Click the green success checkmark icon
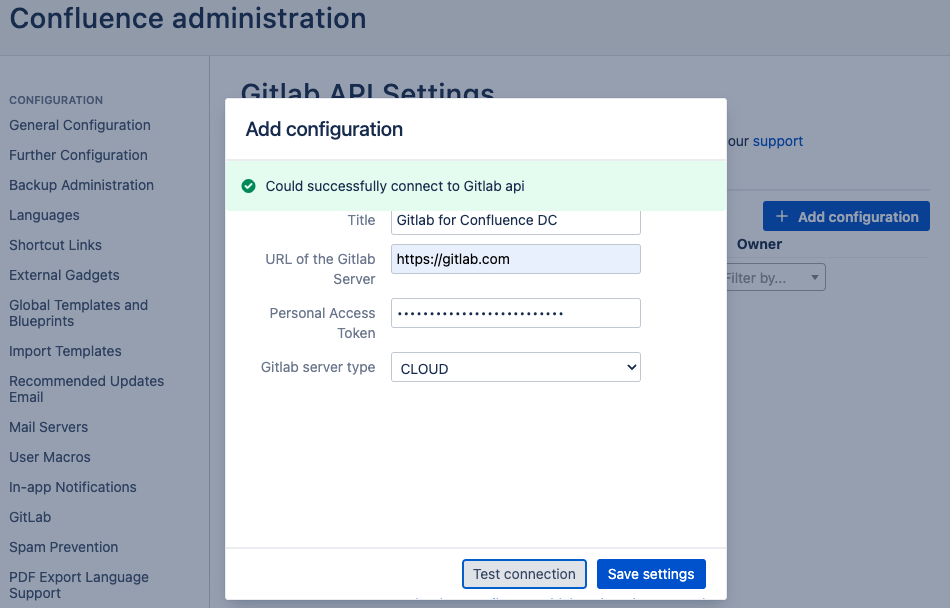The height and width of the screenshot is (608, 950). pos(248,186)
